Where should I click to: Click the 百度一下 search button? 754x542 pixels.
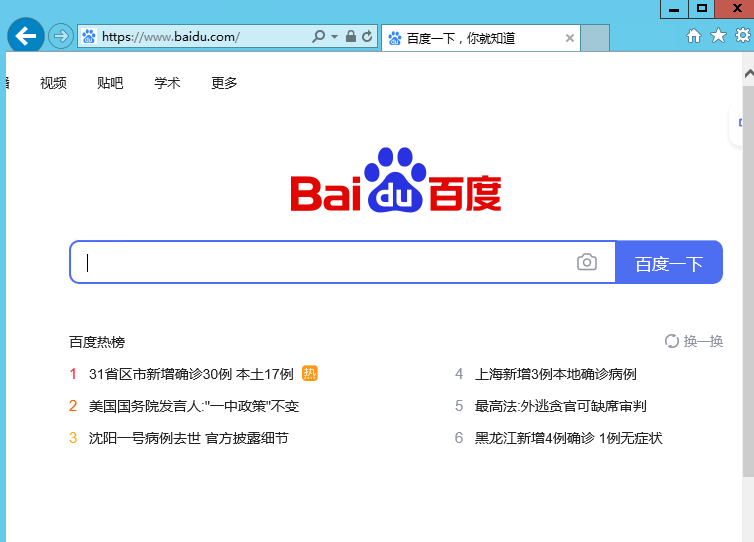click(669, 262)
